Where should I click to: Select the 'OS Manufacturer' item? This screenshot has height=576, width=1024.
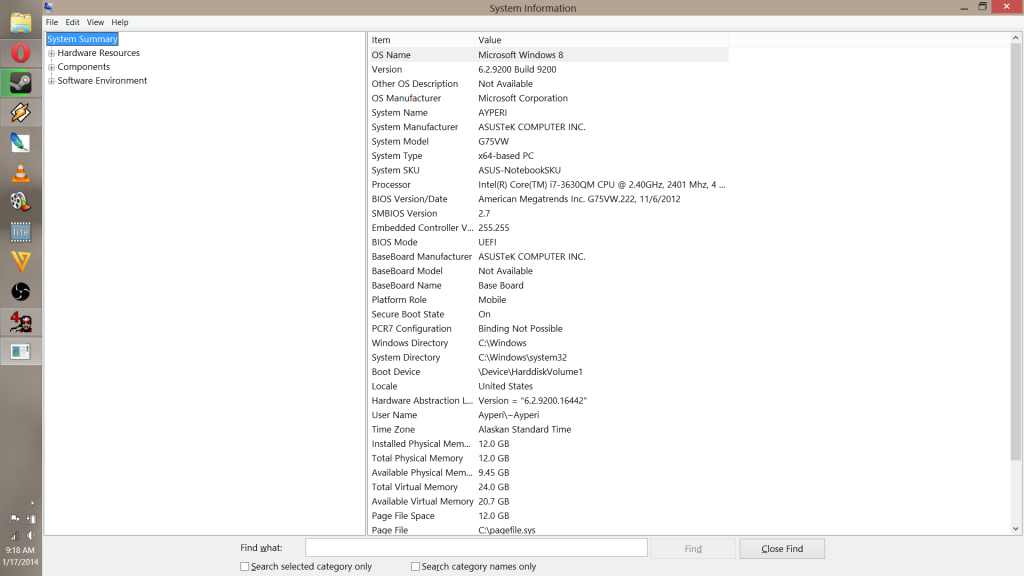tap(406, 98)
